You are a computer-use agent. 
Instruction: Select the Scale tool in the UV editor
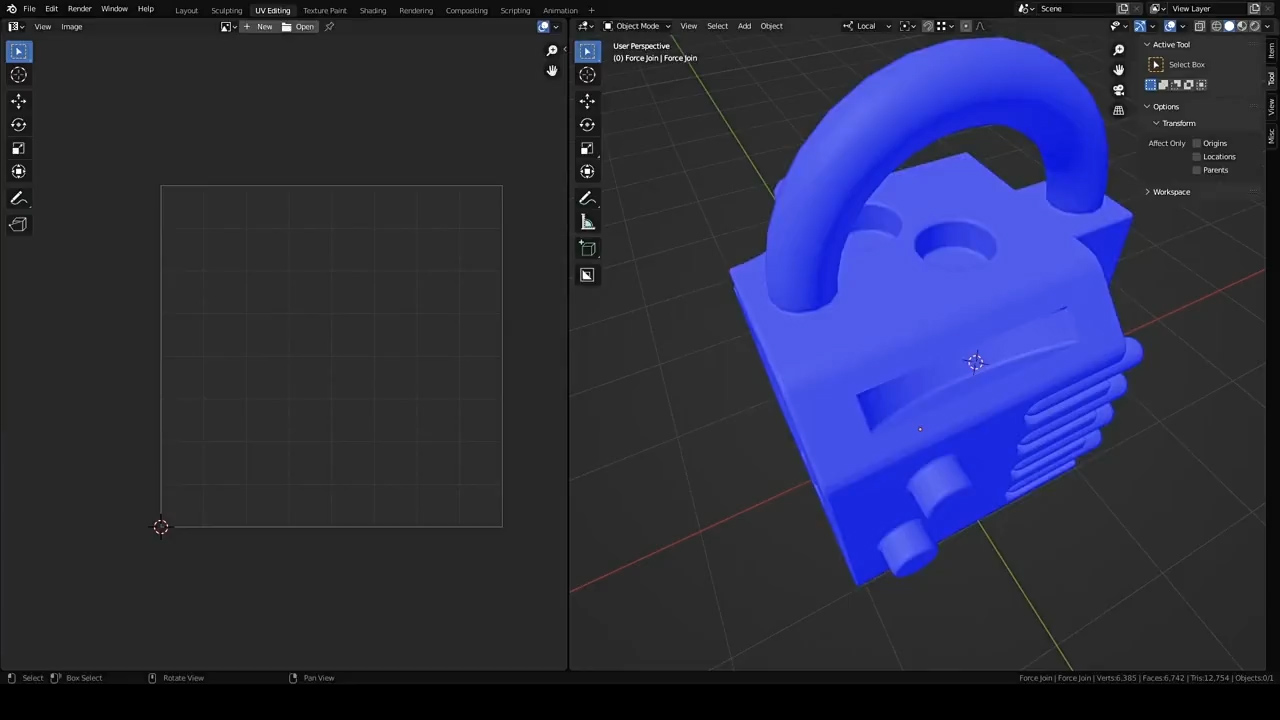pos(18,148)
